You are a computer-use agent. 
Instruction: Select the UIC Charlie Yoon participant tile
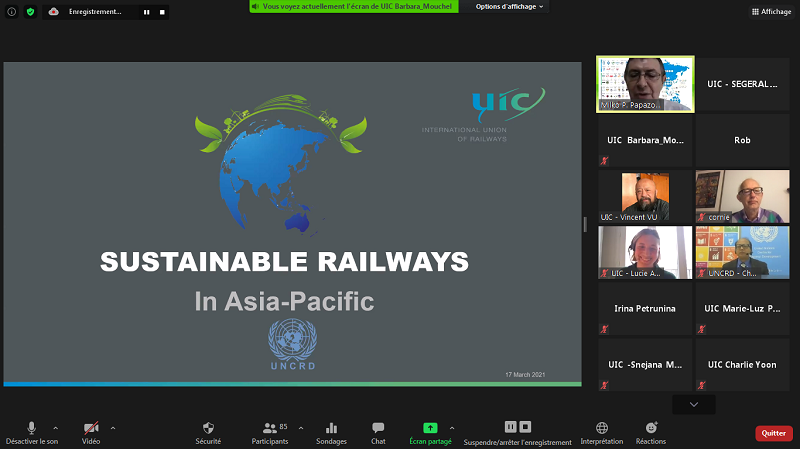(742, 365)
